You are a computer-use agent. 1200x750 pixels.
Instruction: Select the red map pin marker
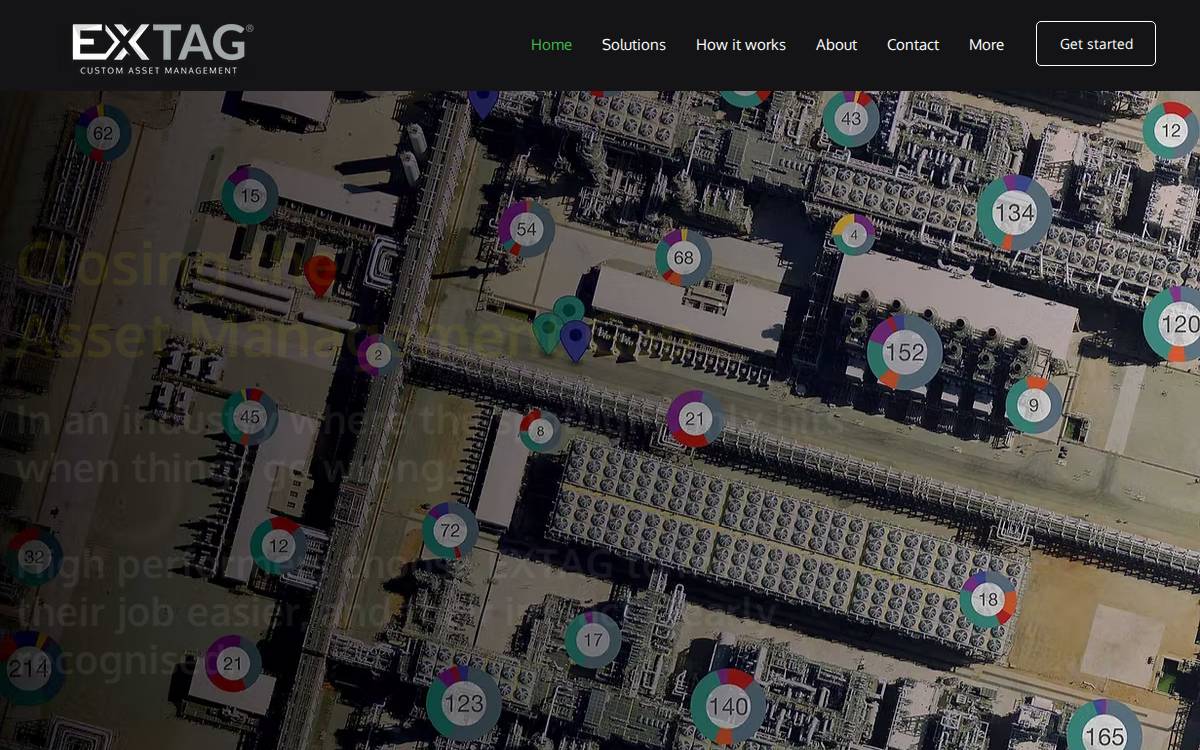pyautogui.click(x=320, y=276)
